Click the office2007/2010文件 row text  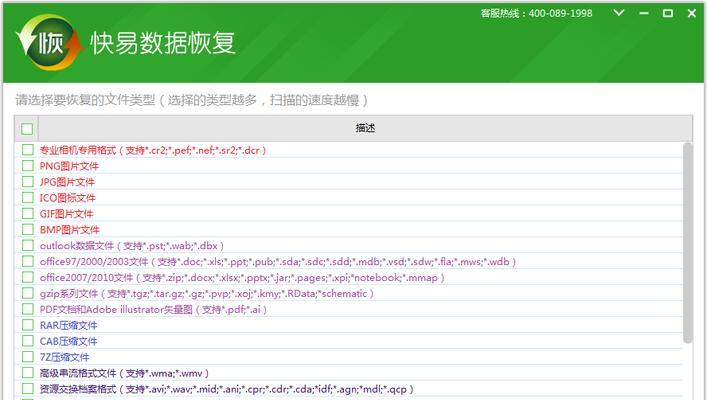(x=242, y=278)
